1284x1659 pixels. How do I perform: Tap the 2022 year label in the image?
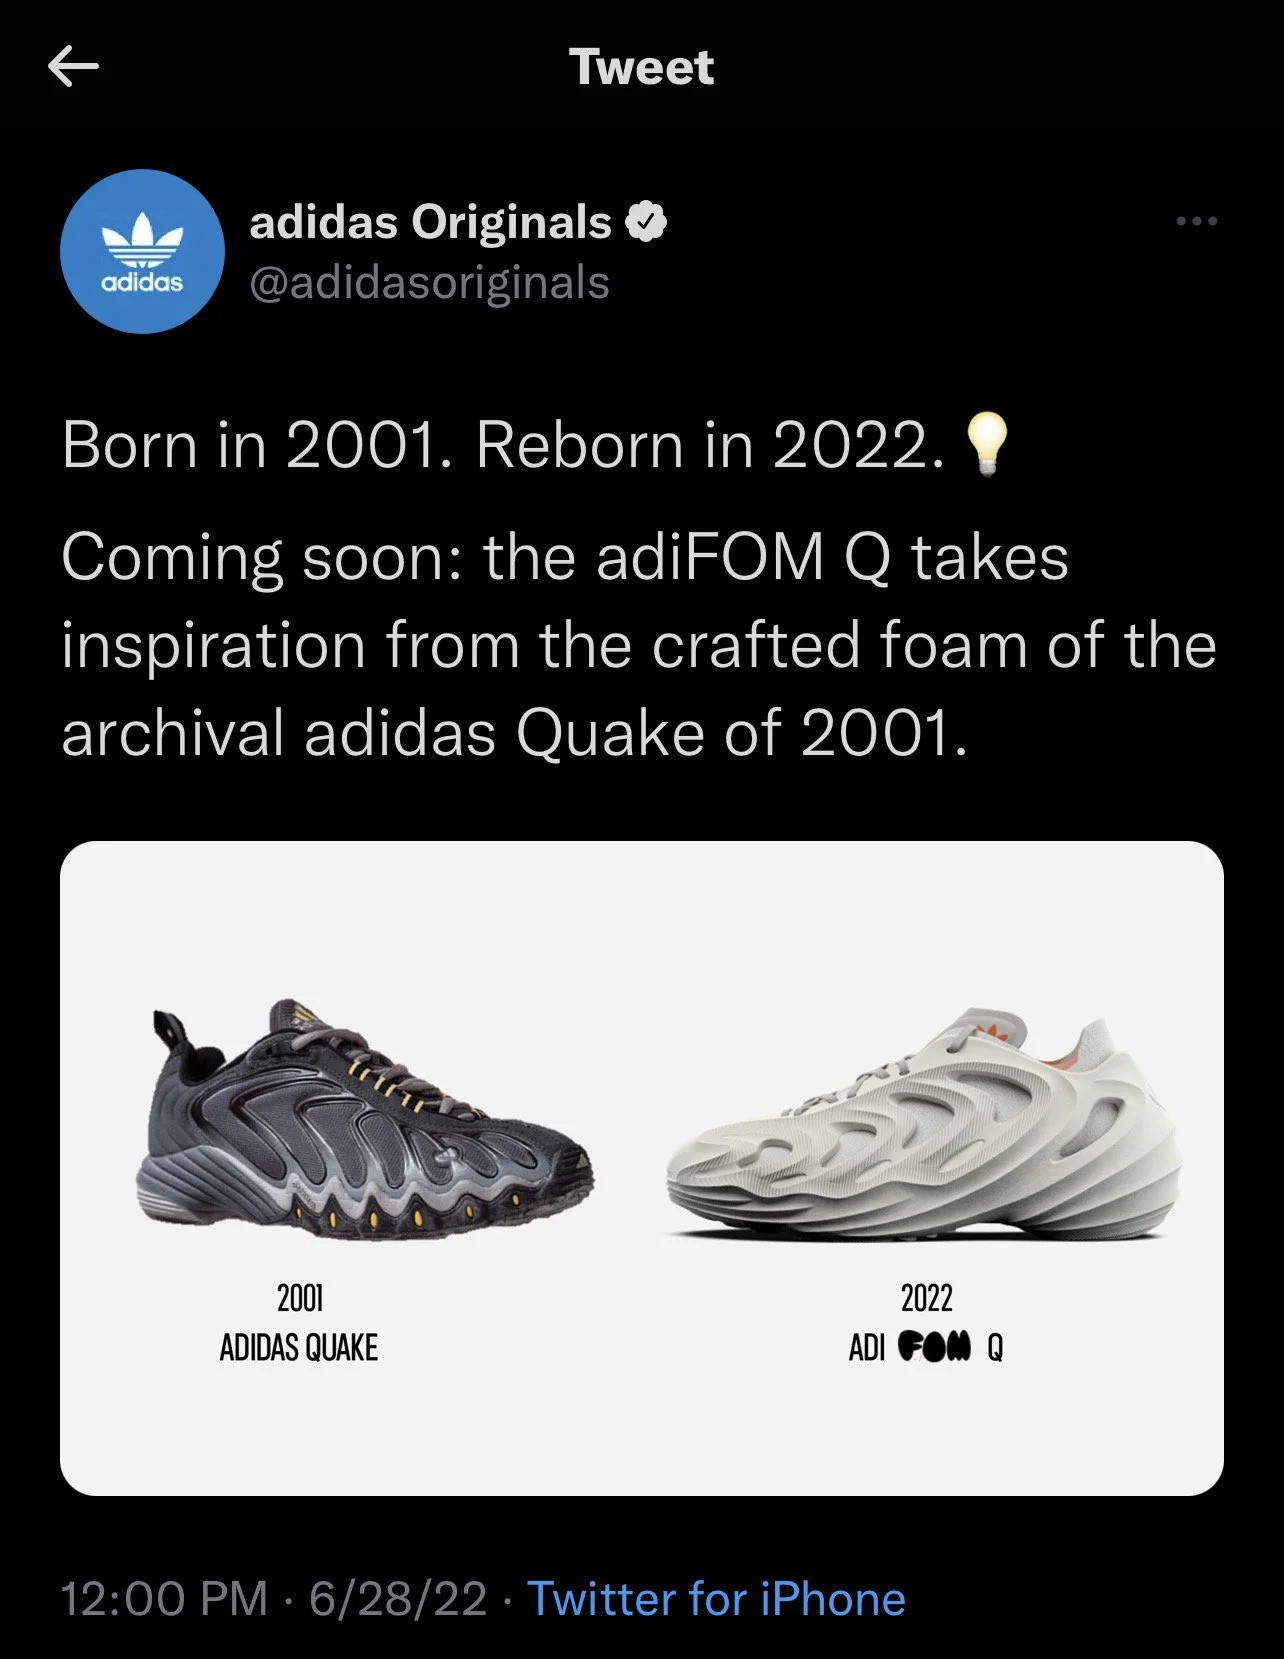tap(926, 1298)
